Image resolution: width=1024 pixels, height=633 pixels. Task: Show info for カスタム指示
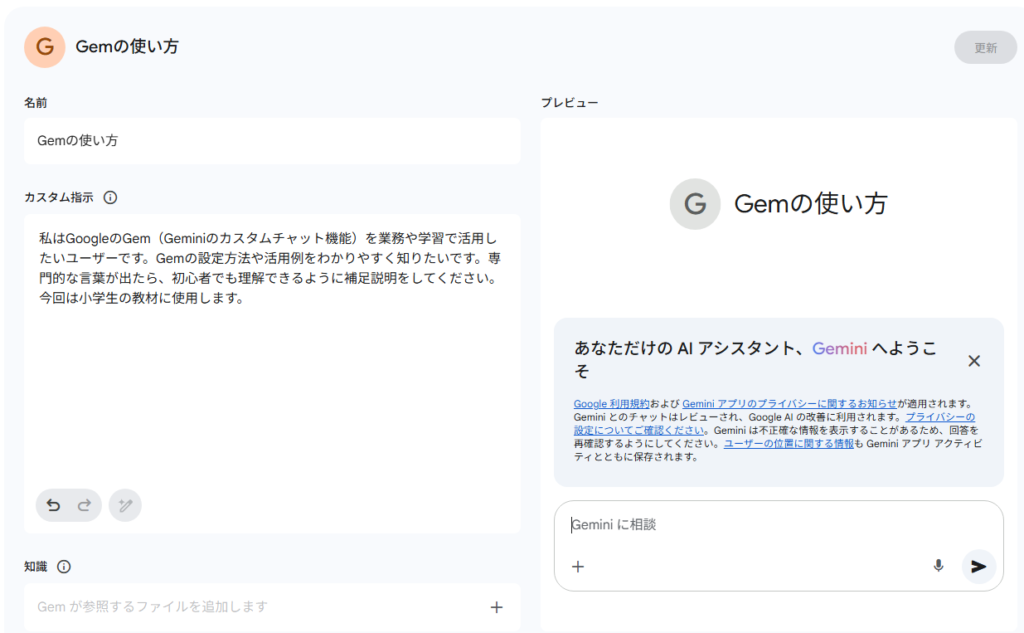111,198
